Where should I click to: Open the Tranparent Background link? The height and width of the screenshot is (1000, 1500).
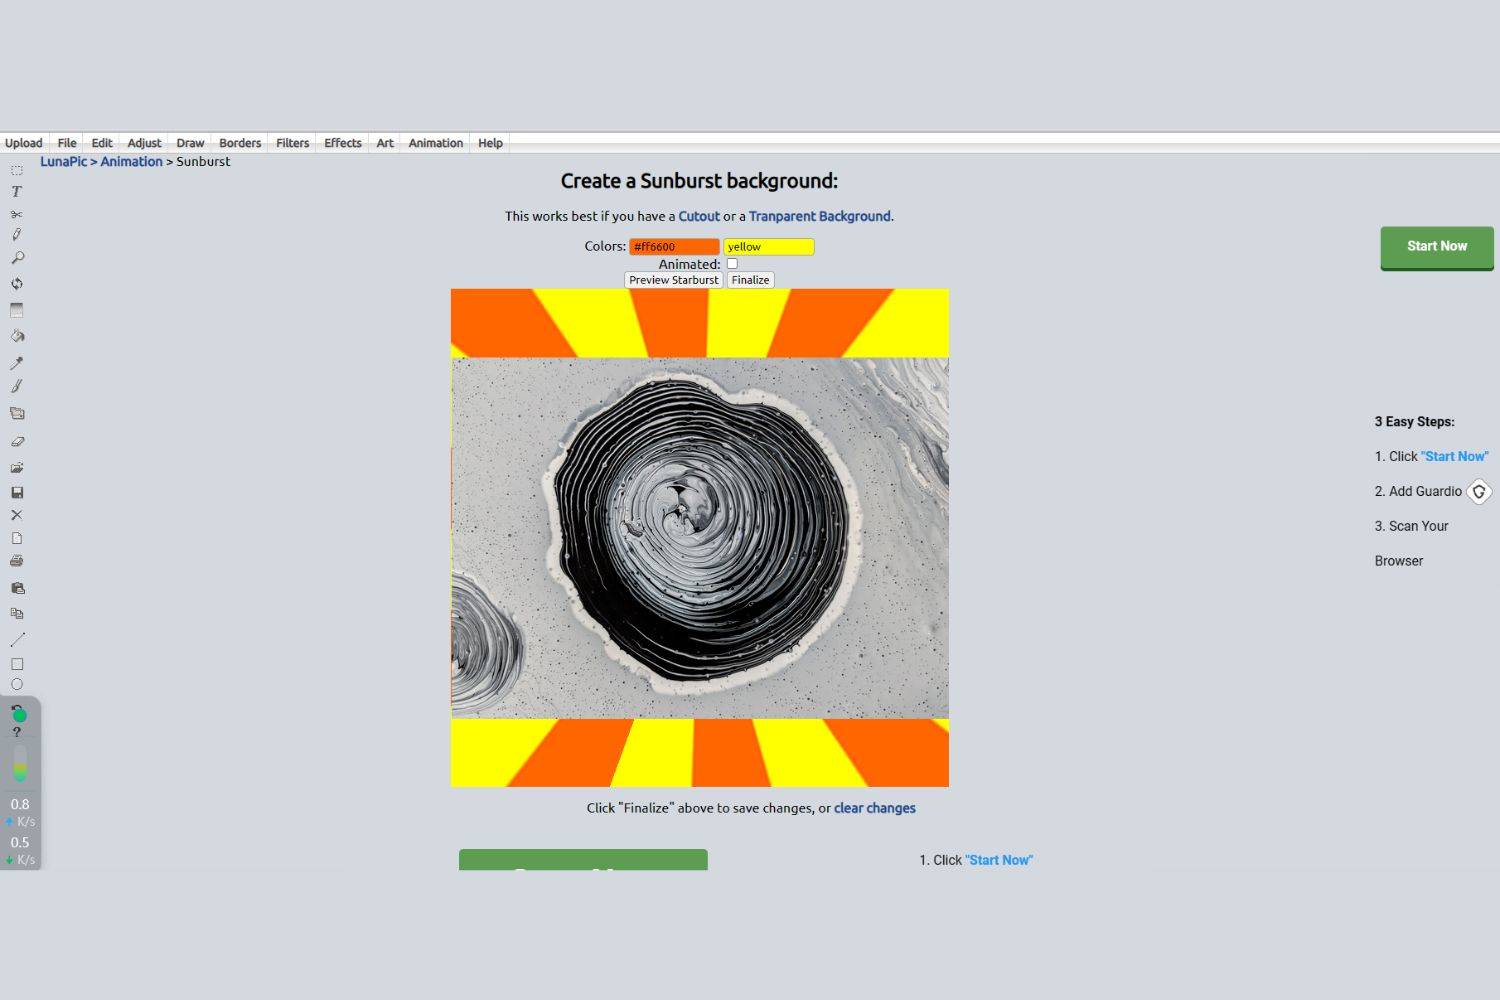click(x=819, y=216)
